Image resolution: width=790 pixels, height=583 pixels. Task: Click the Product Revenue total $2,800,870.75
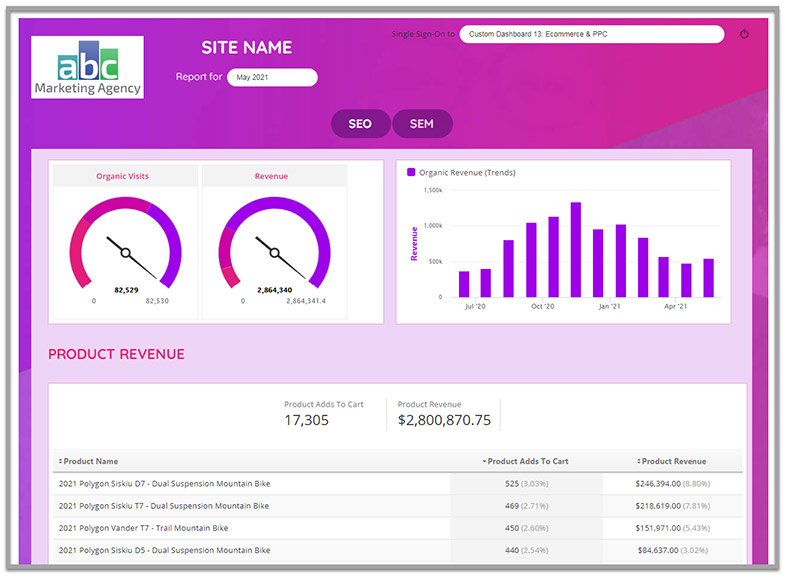[444, 420]
